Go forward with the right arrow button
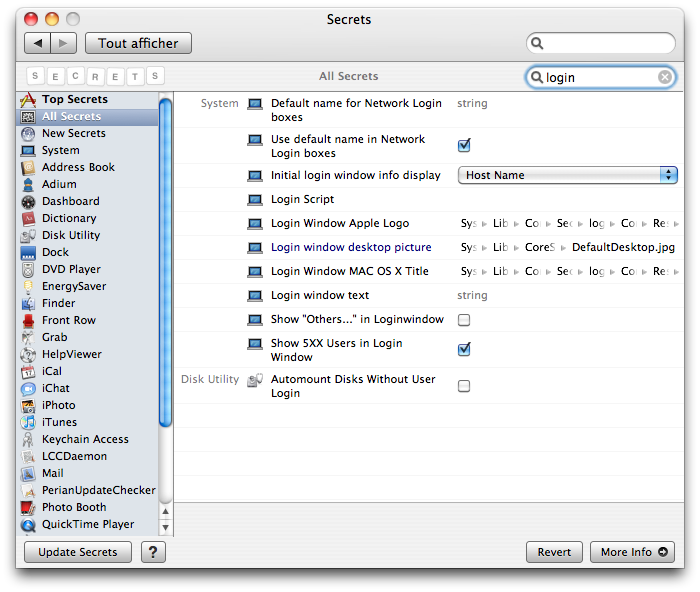The image size is (700, 592). coord(63,43)
